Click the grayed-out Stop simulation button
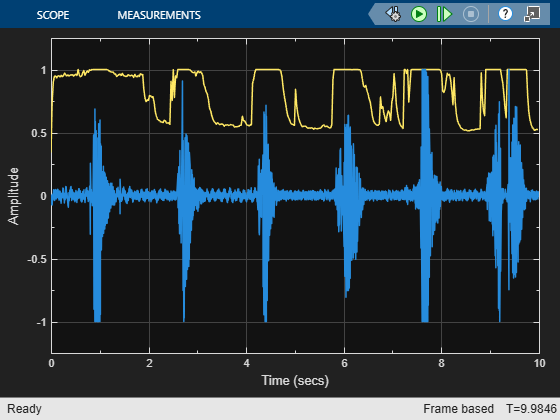 click(x=471, y=14)
